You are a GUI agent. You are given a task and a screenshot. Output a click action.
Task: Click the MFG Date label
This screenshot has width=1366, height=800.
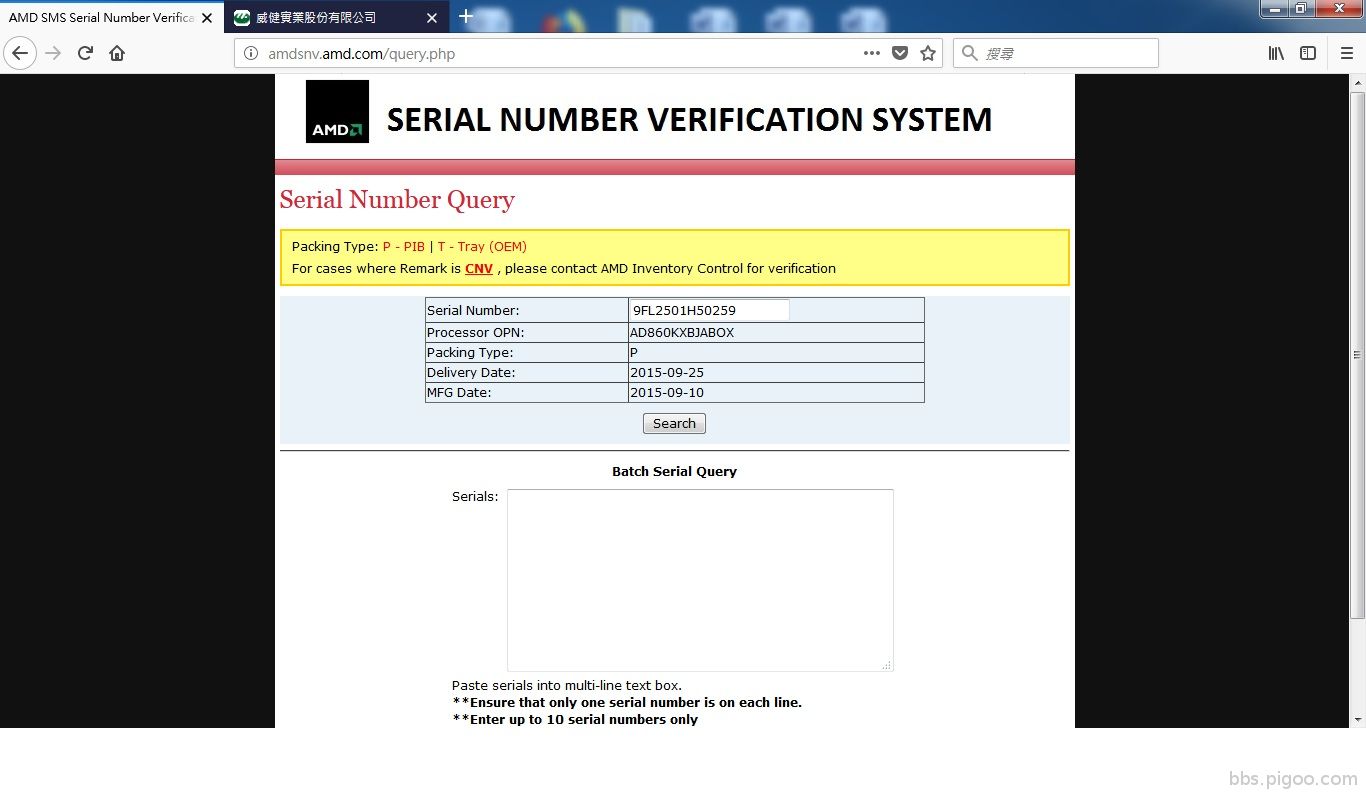click(459, 392)
